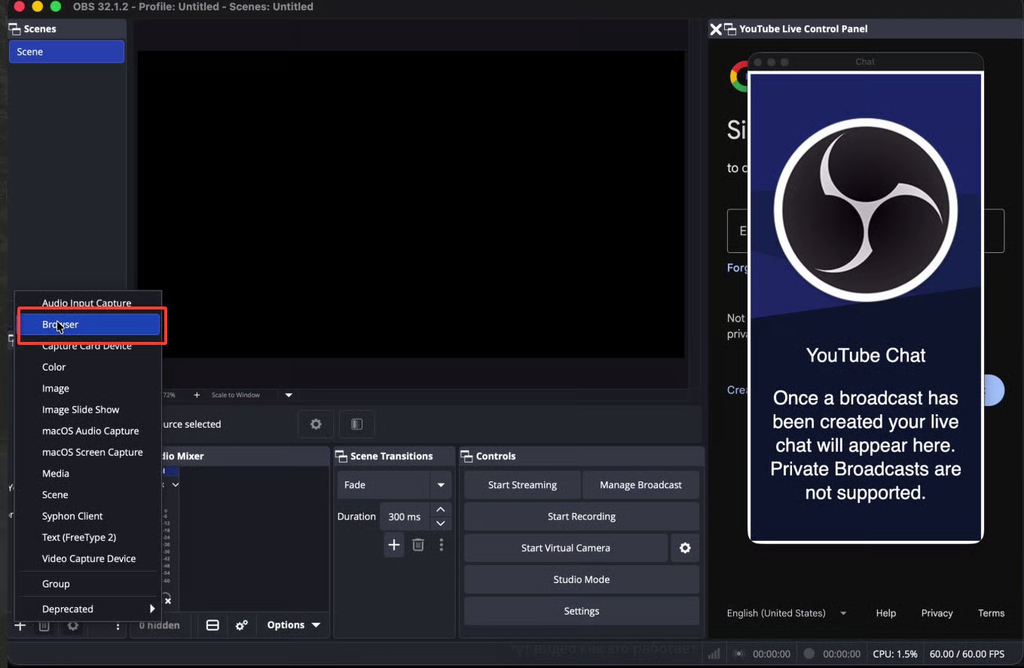Click the Controls panel dock icon
Screen dimensions: 1024x668
coord(466,456)
